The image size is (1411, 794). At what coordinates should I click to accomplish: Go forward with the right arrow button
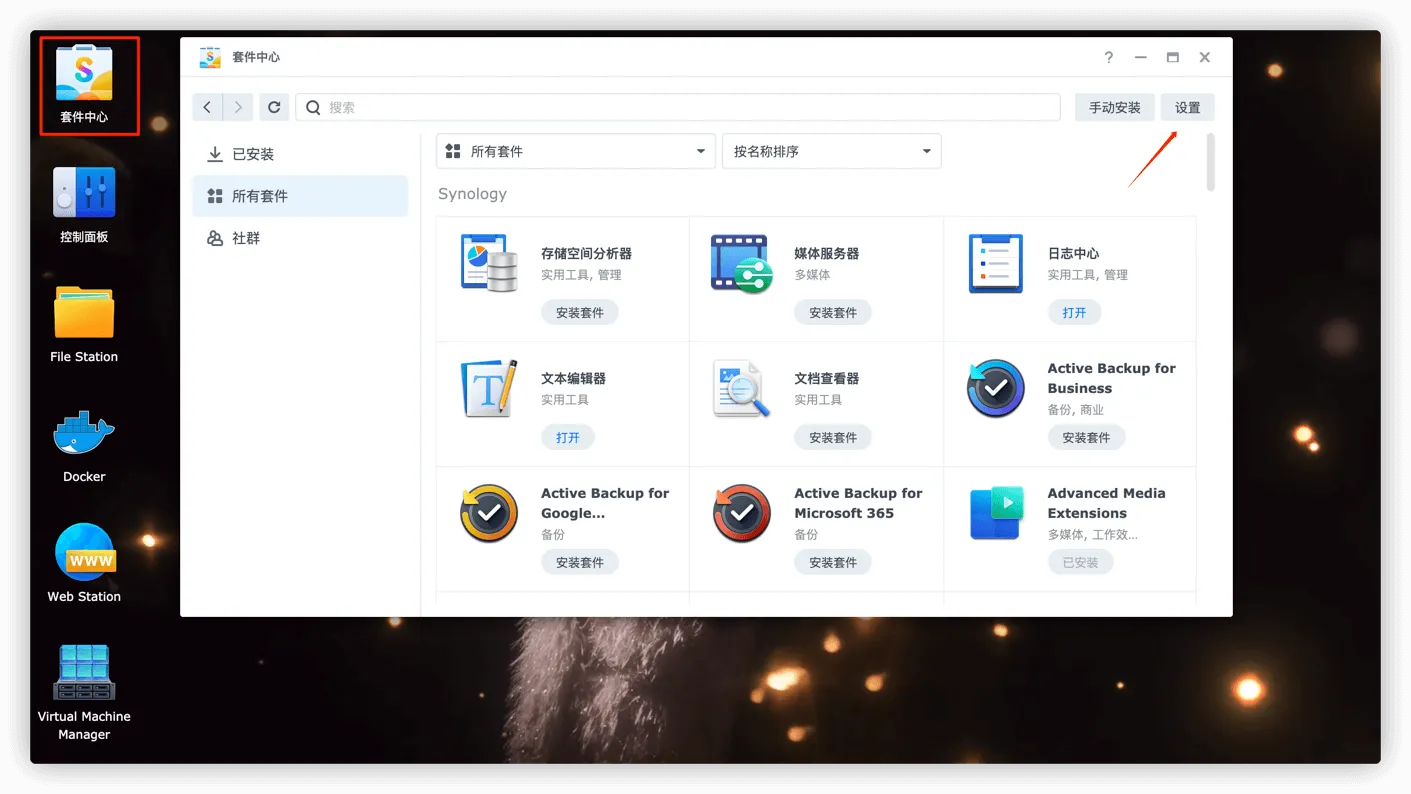tap(238, 107)
